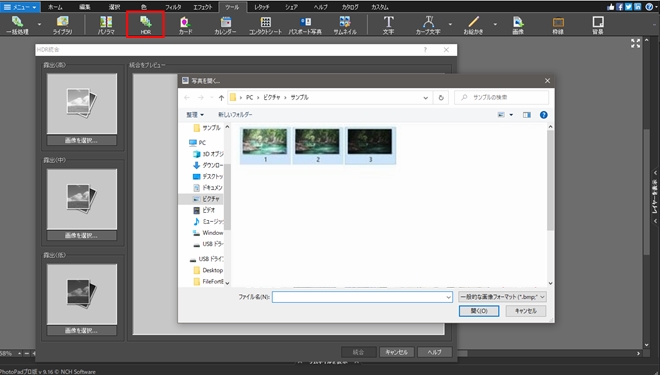The image size is (660, 375).
Task: Open the Frame (枠線) tool
Action: point(558,24)
